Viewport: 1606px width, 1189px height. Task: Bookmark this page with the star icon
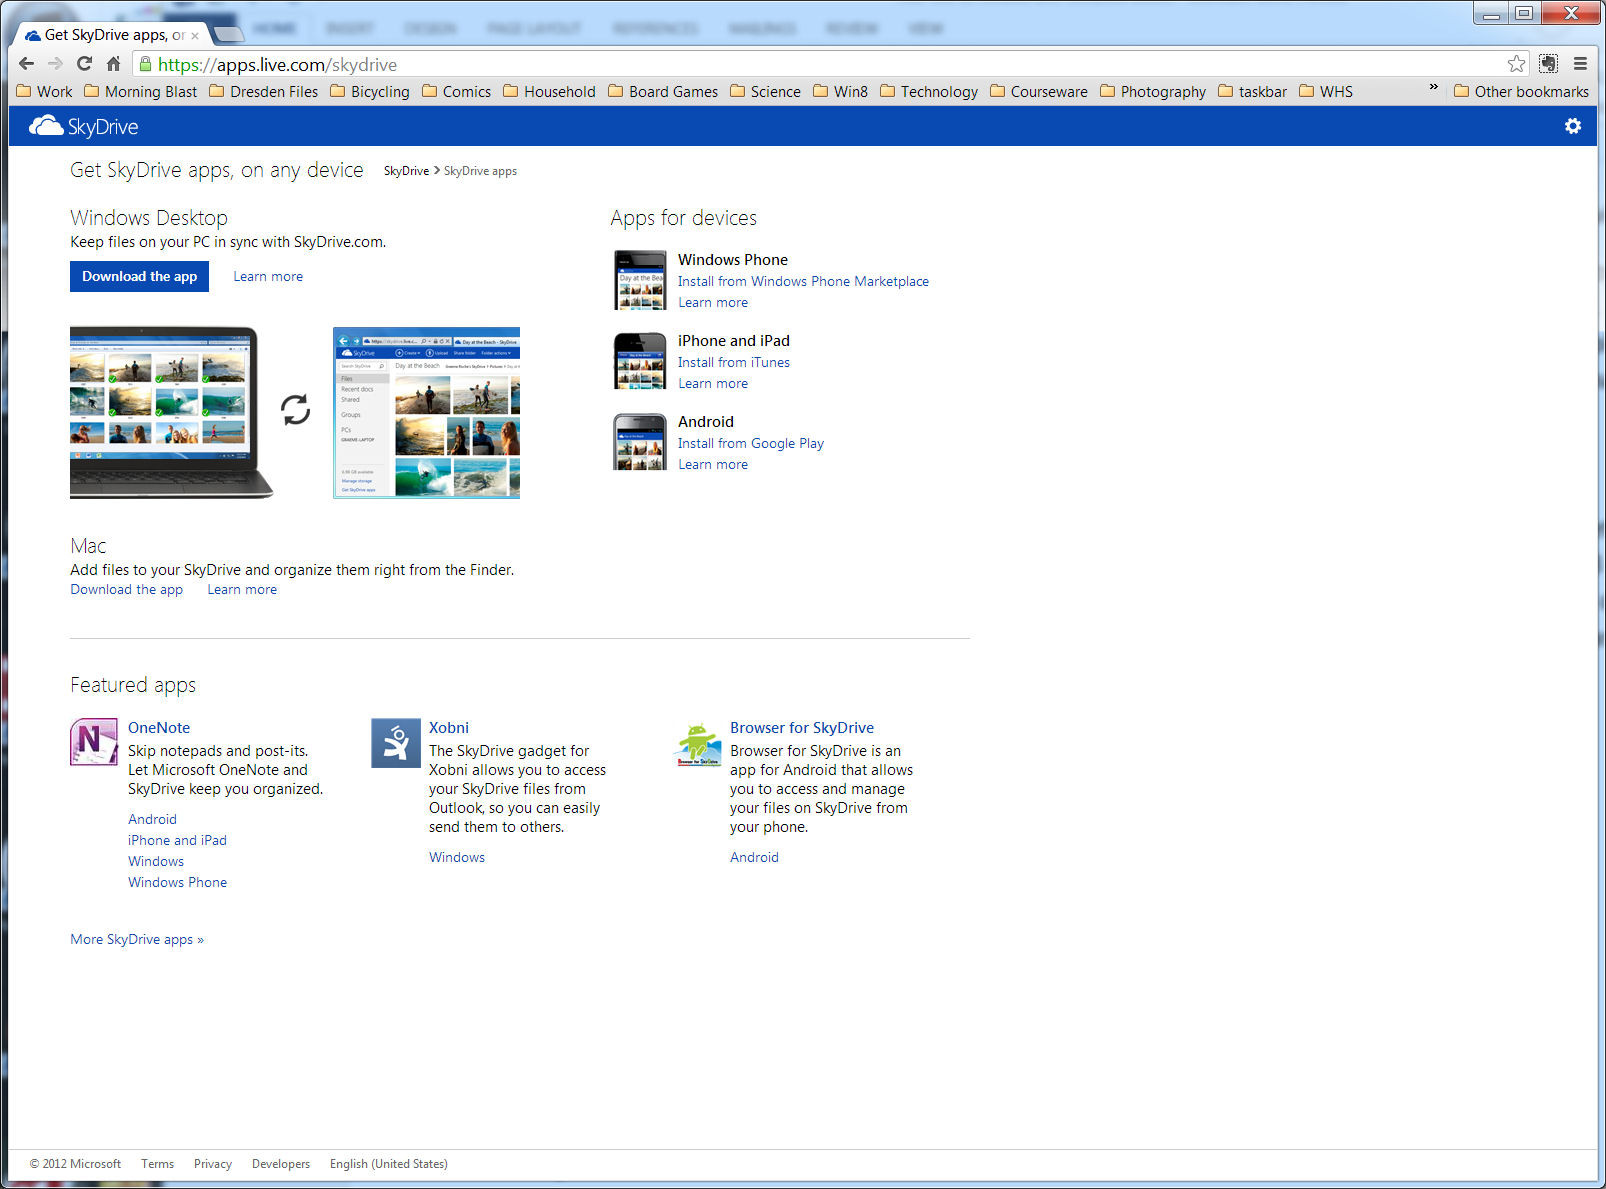pos(1516,64)
